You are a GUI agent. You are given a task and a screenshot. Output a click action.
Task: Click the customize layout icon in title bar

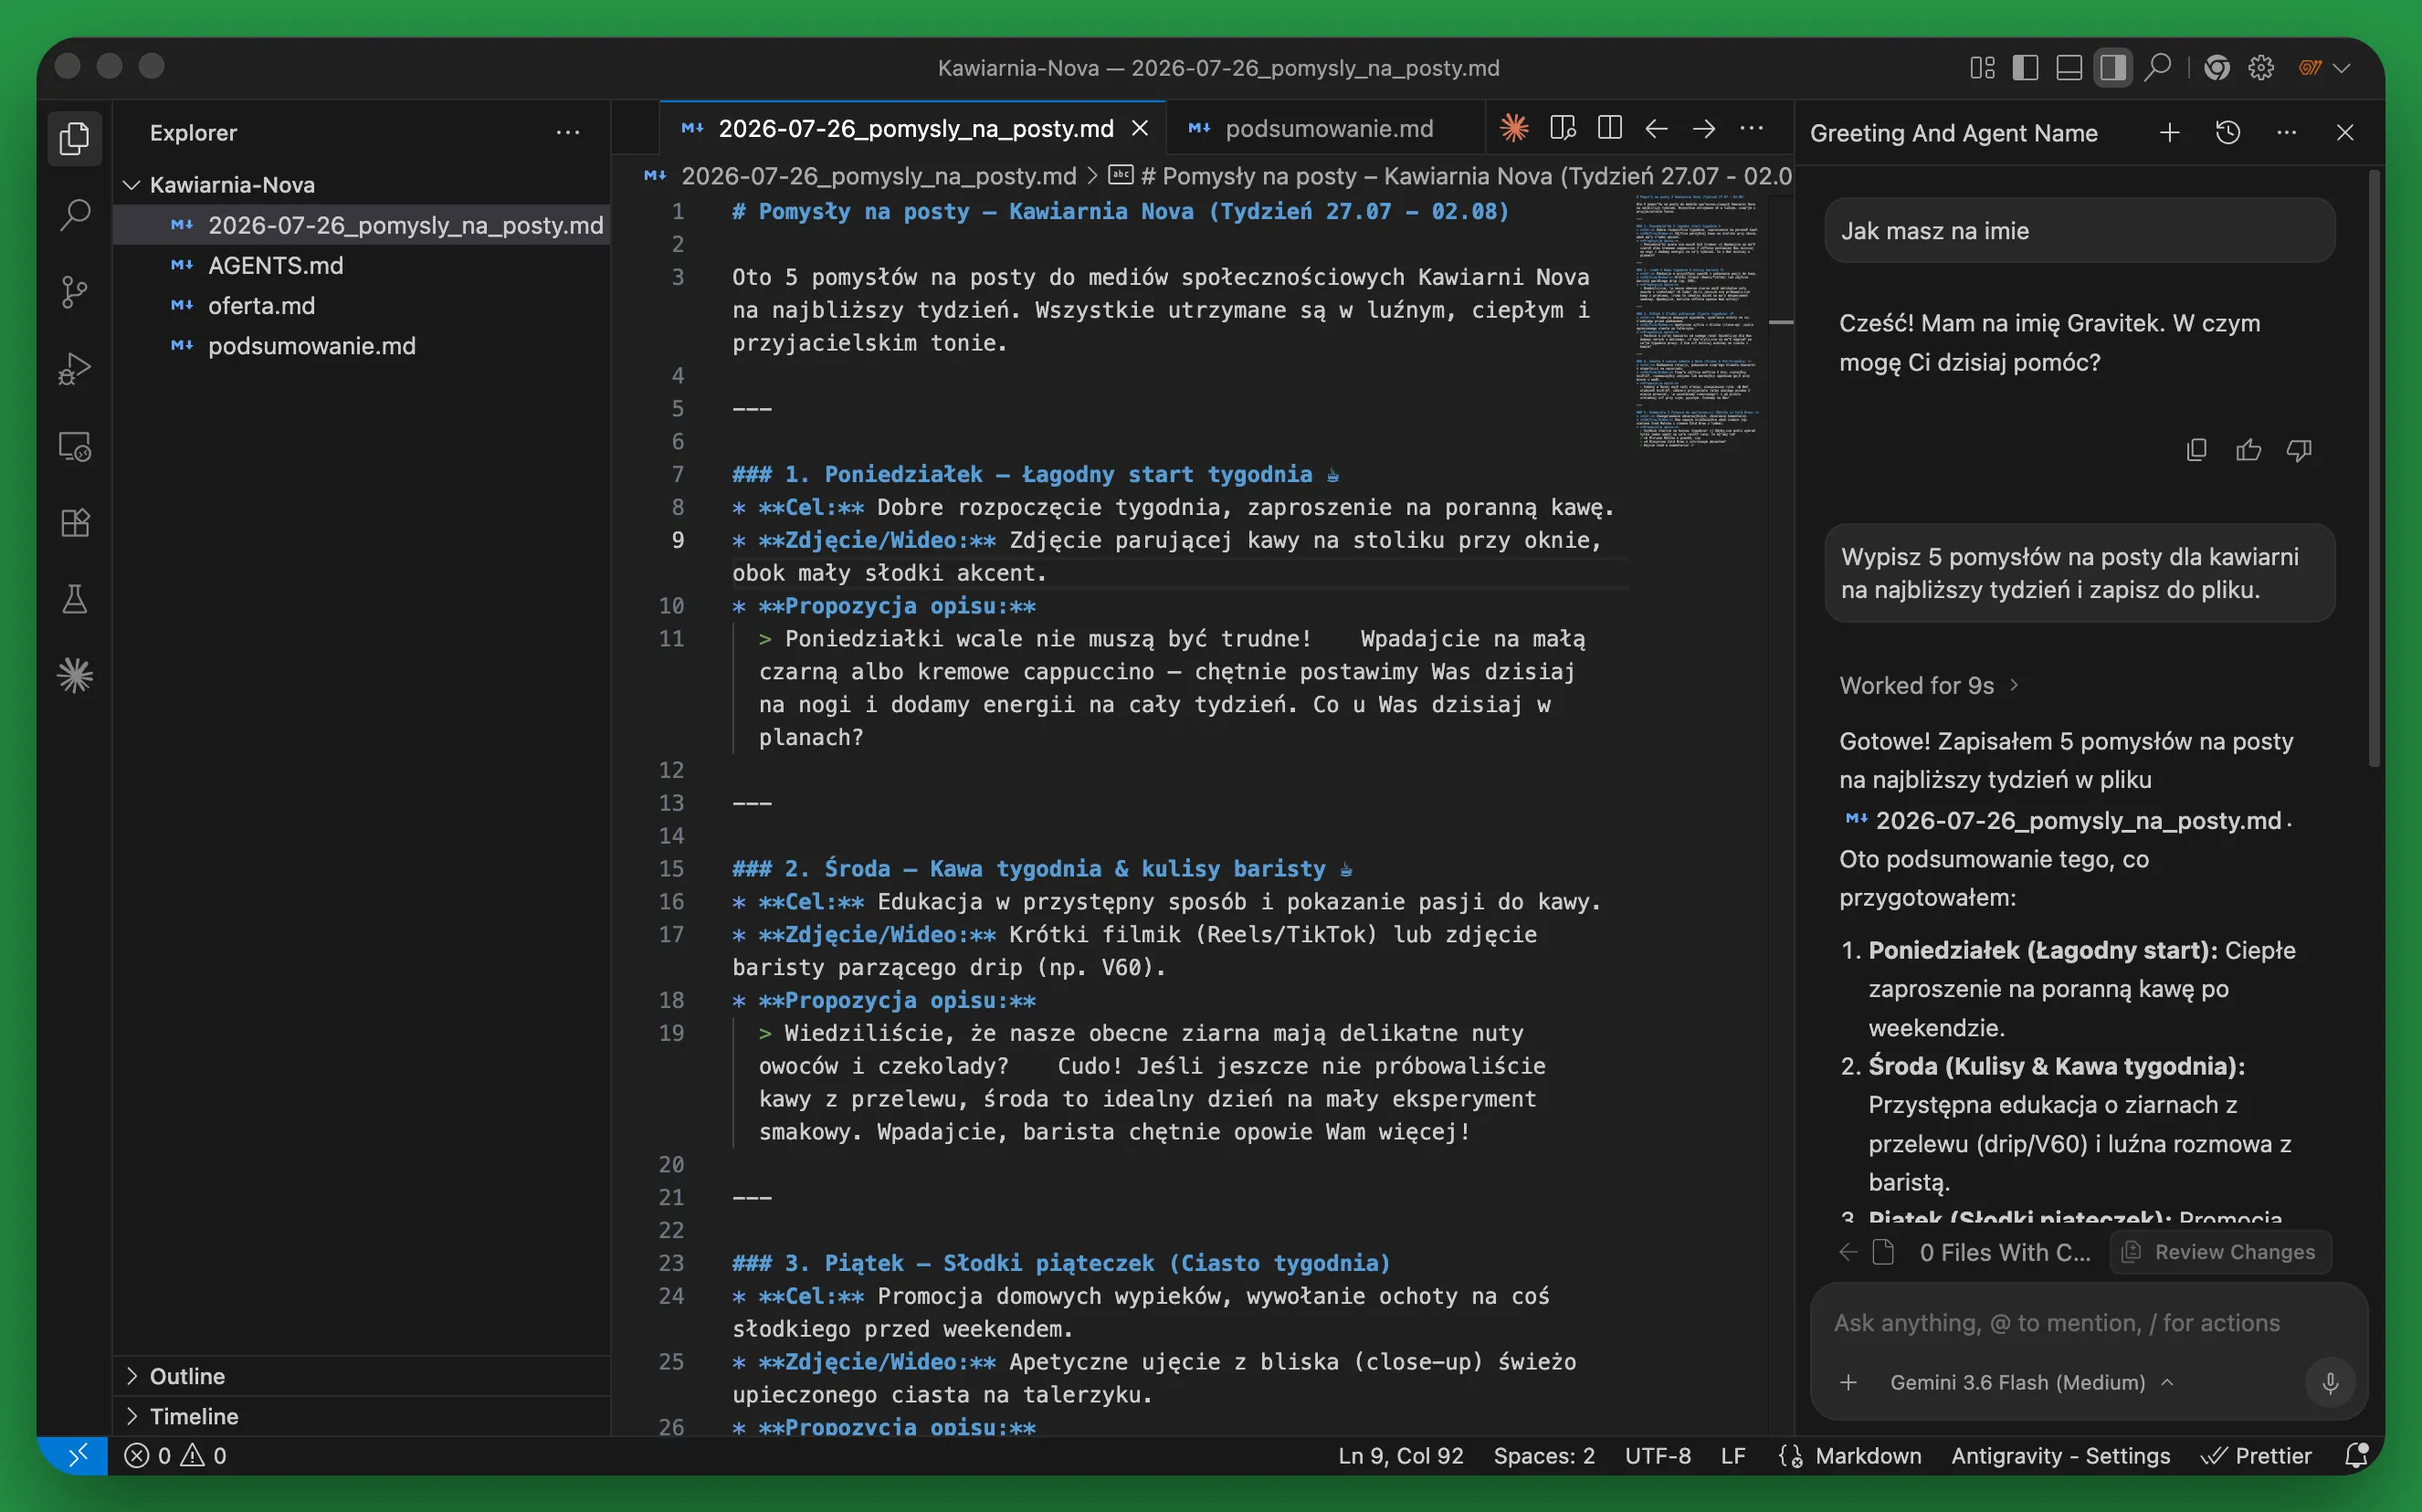[1982, 68]
